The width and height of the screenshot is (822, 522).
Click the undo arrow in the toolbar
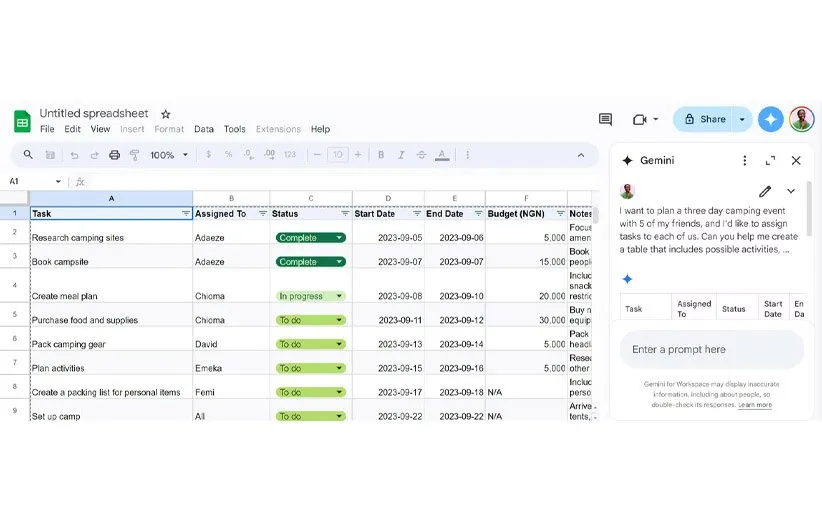pyautogui.click(x=74, y=155)
